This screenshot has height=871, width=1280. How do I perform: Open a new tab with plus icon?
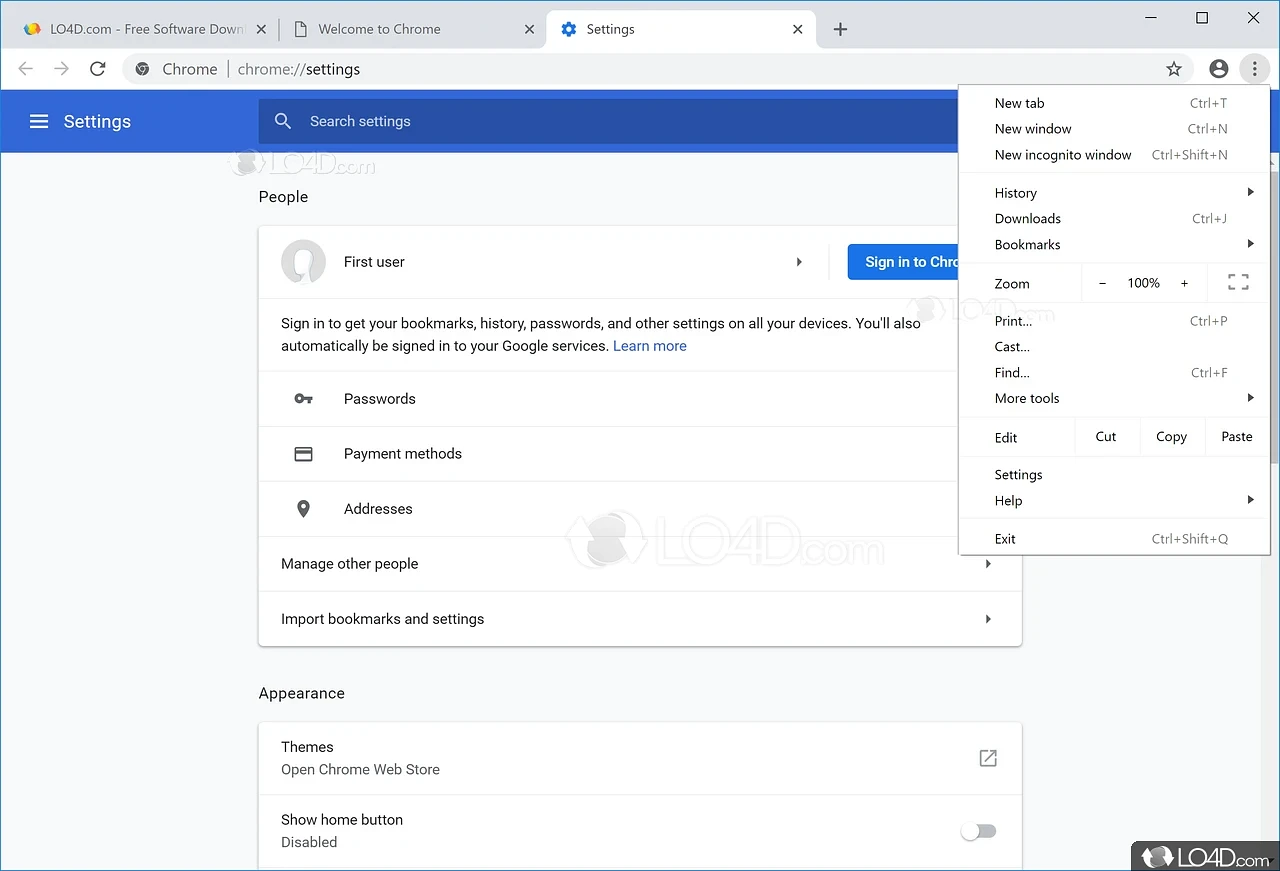click(840, 29)
